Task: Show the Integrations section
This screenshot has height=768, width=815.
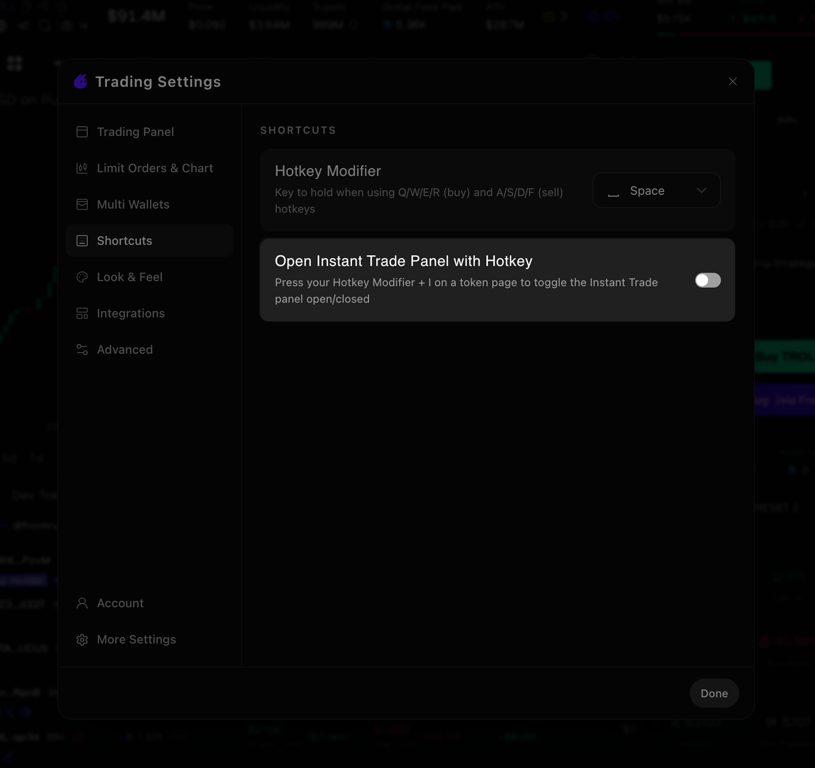Action: pos(150,313)
